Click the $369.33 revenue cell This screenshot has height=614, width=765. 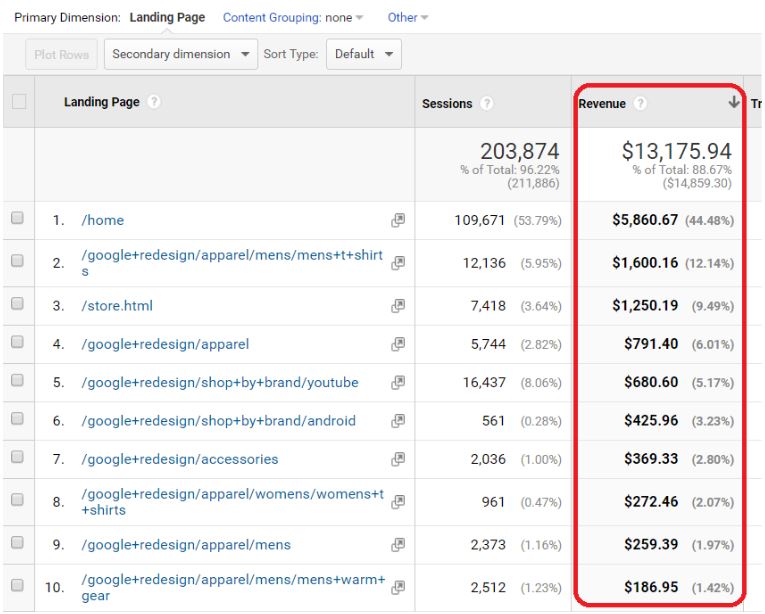click(651, 459)
